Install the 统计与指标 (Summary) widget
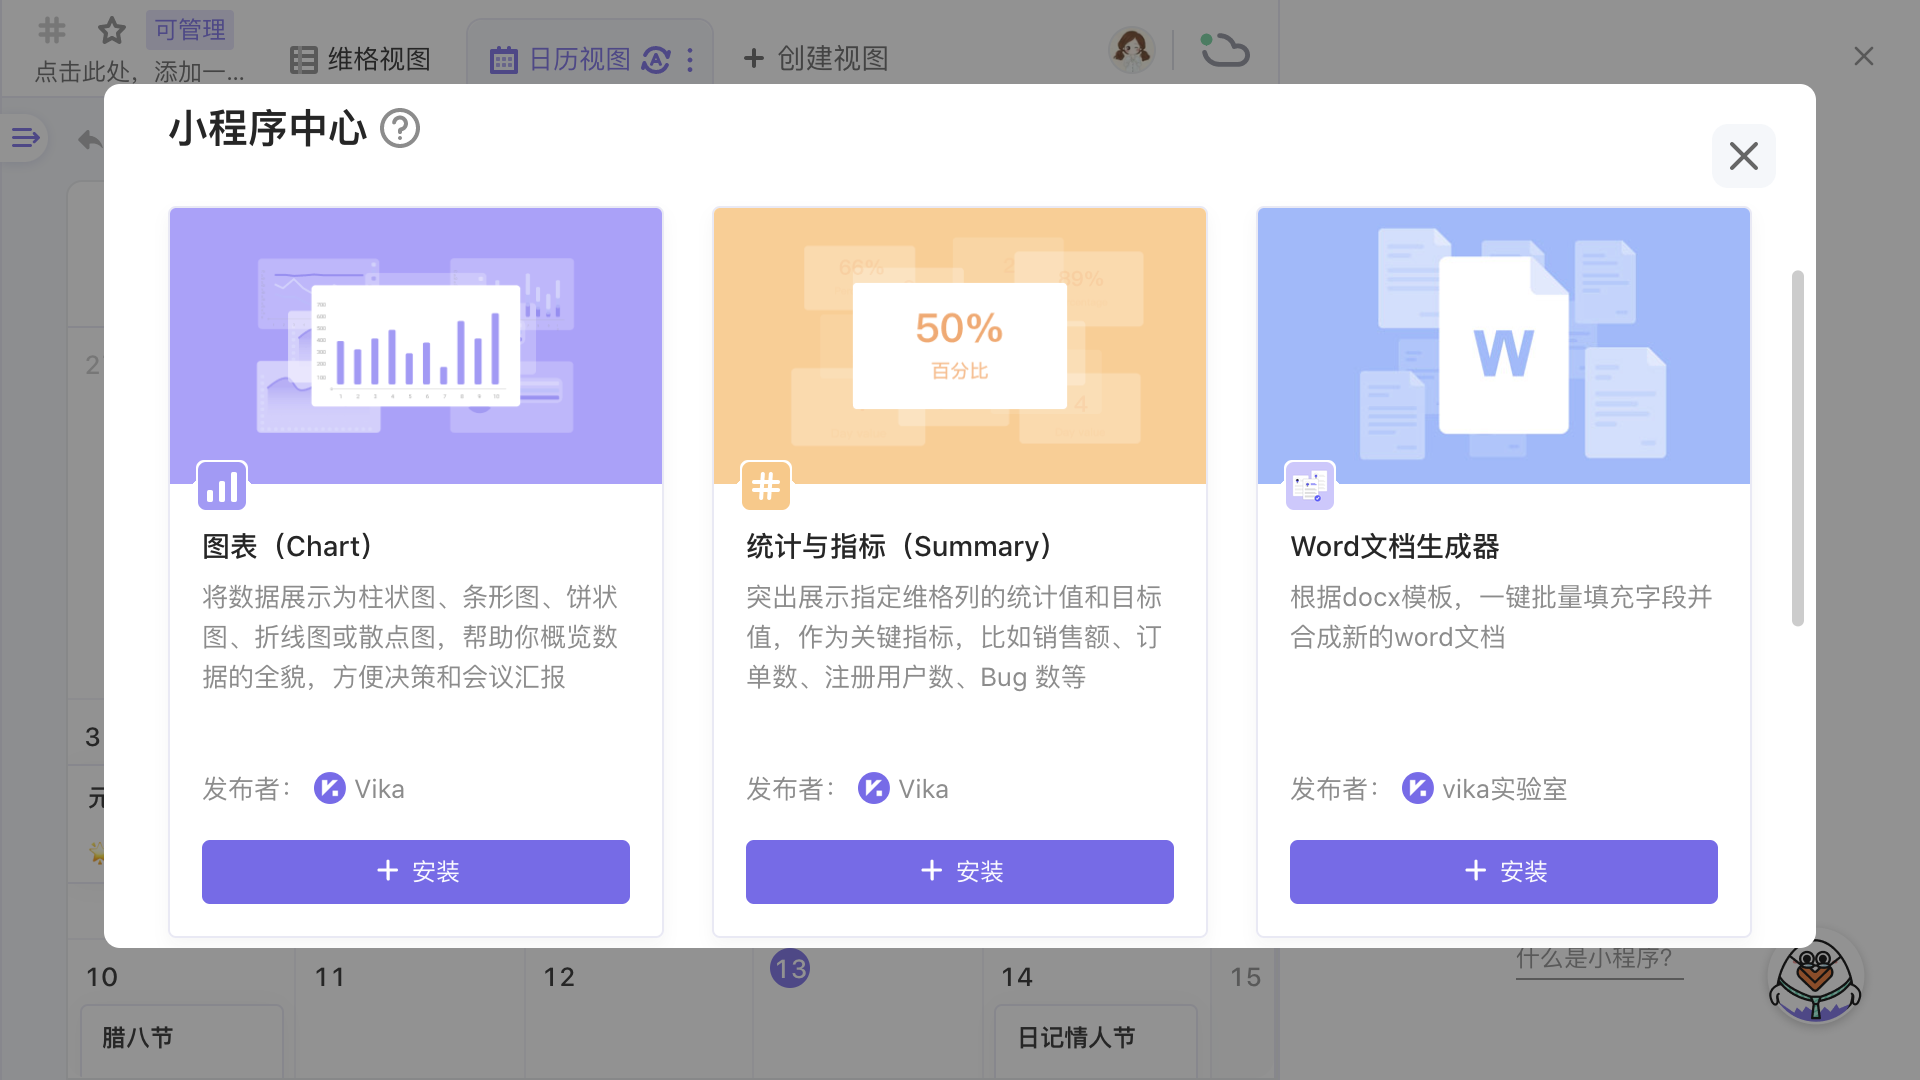Image resolution: width=1920 pixels, height=1080 pixels. click(x=960, y=872)
